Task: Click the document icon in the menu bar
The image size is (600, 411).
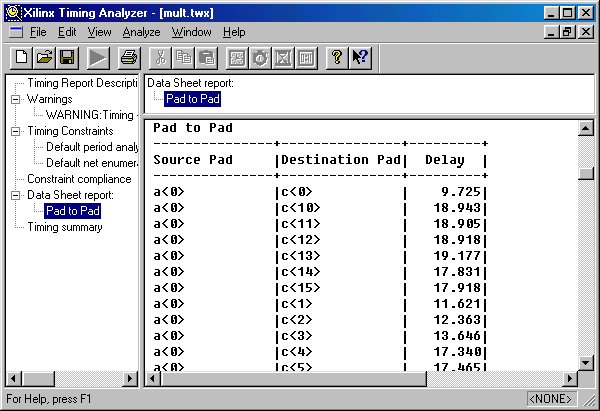Action: click(x=16, y=32)
